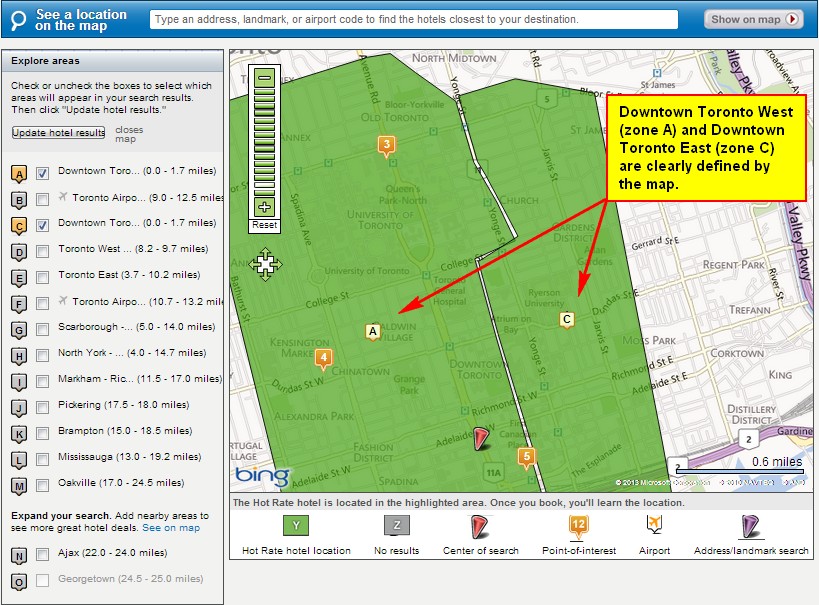Click the zone N marker icon in list
The image size is (819, 605).
coord(19,556)
